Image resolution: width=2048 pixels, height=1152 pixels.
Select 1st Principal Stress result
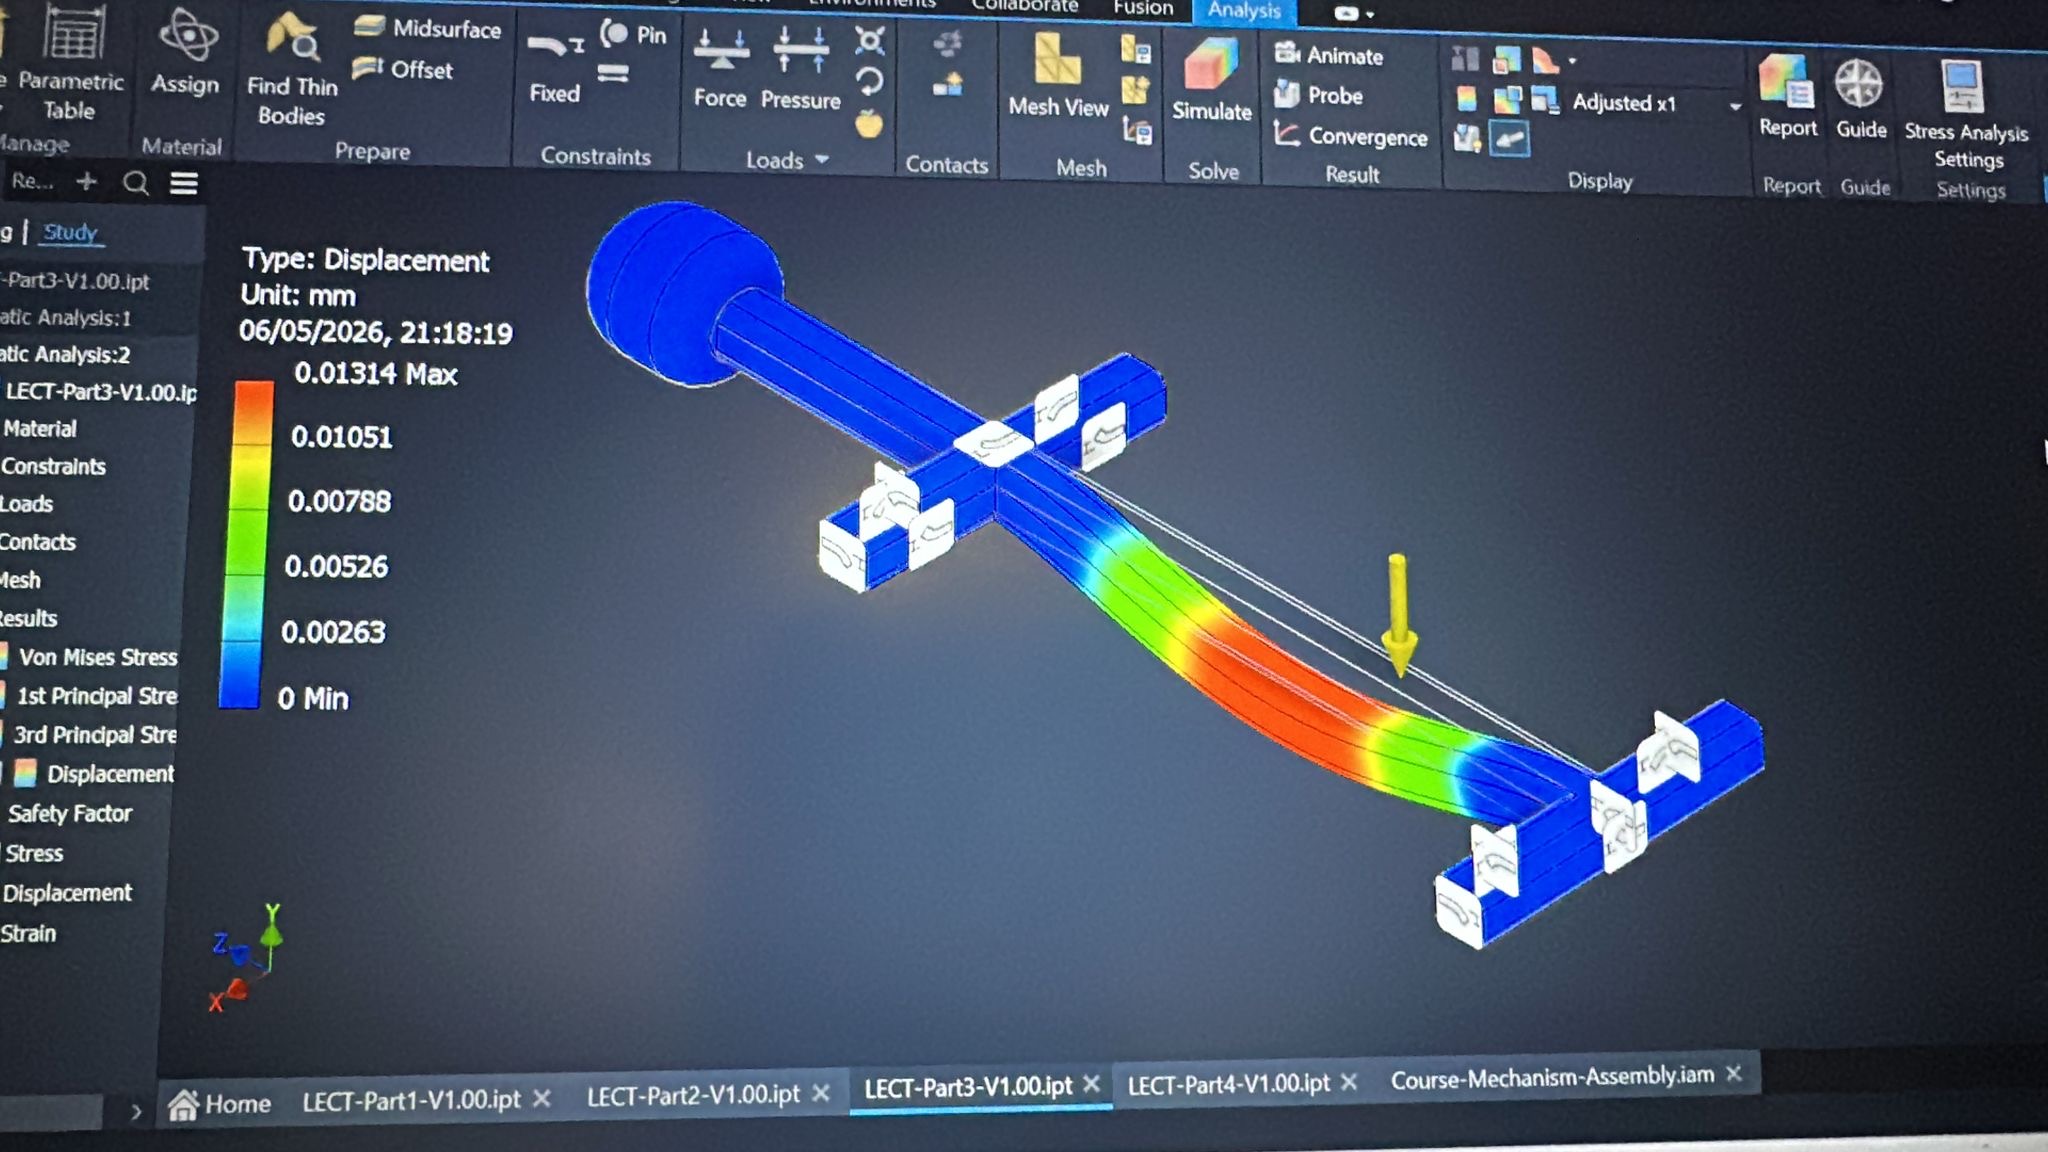pos(89,696)
